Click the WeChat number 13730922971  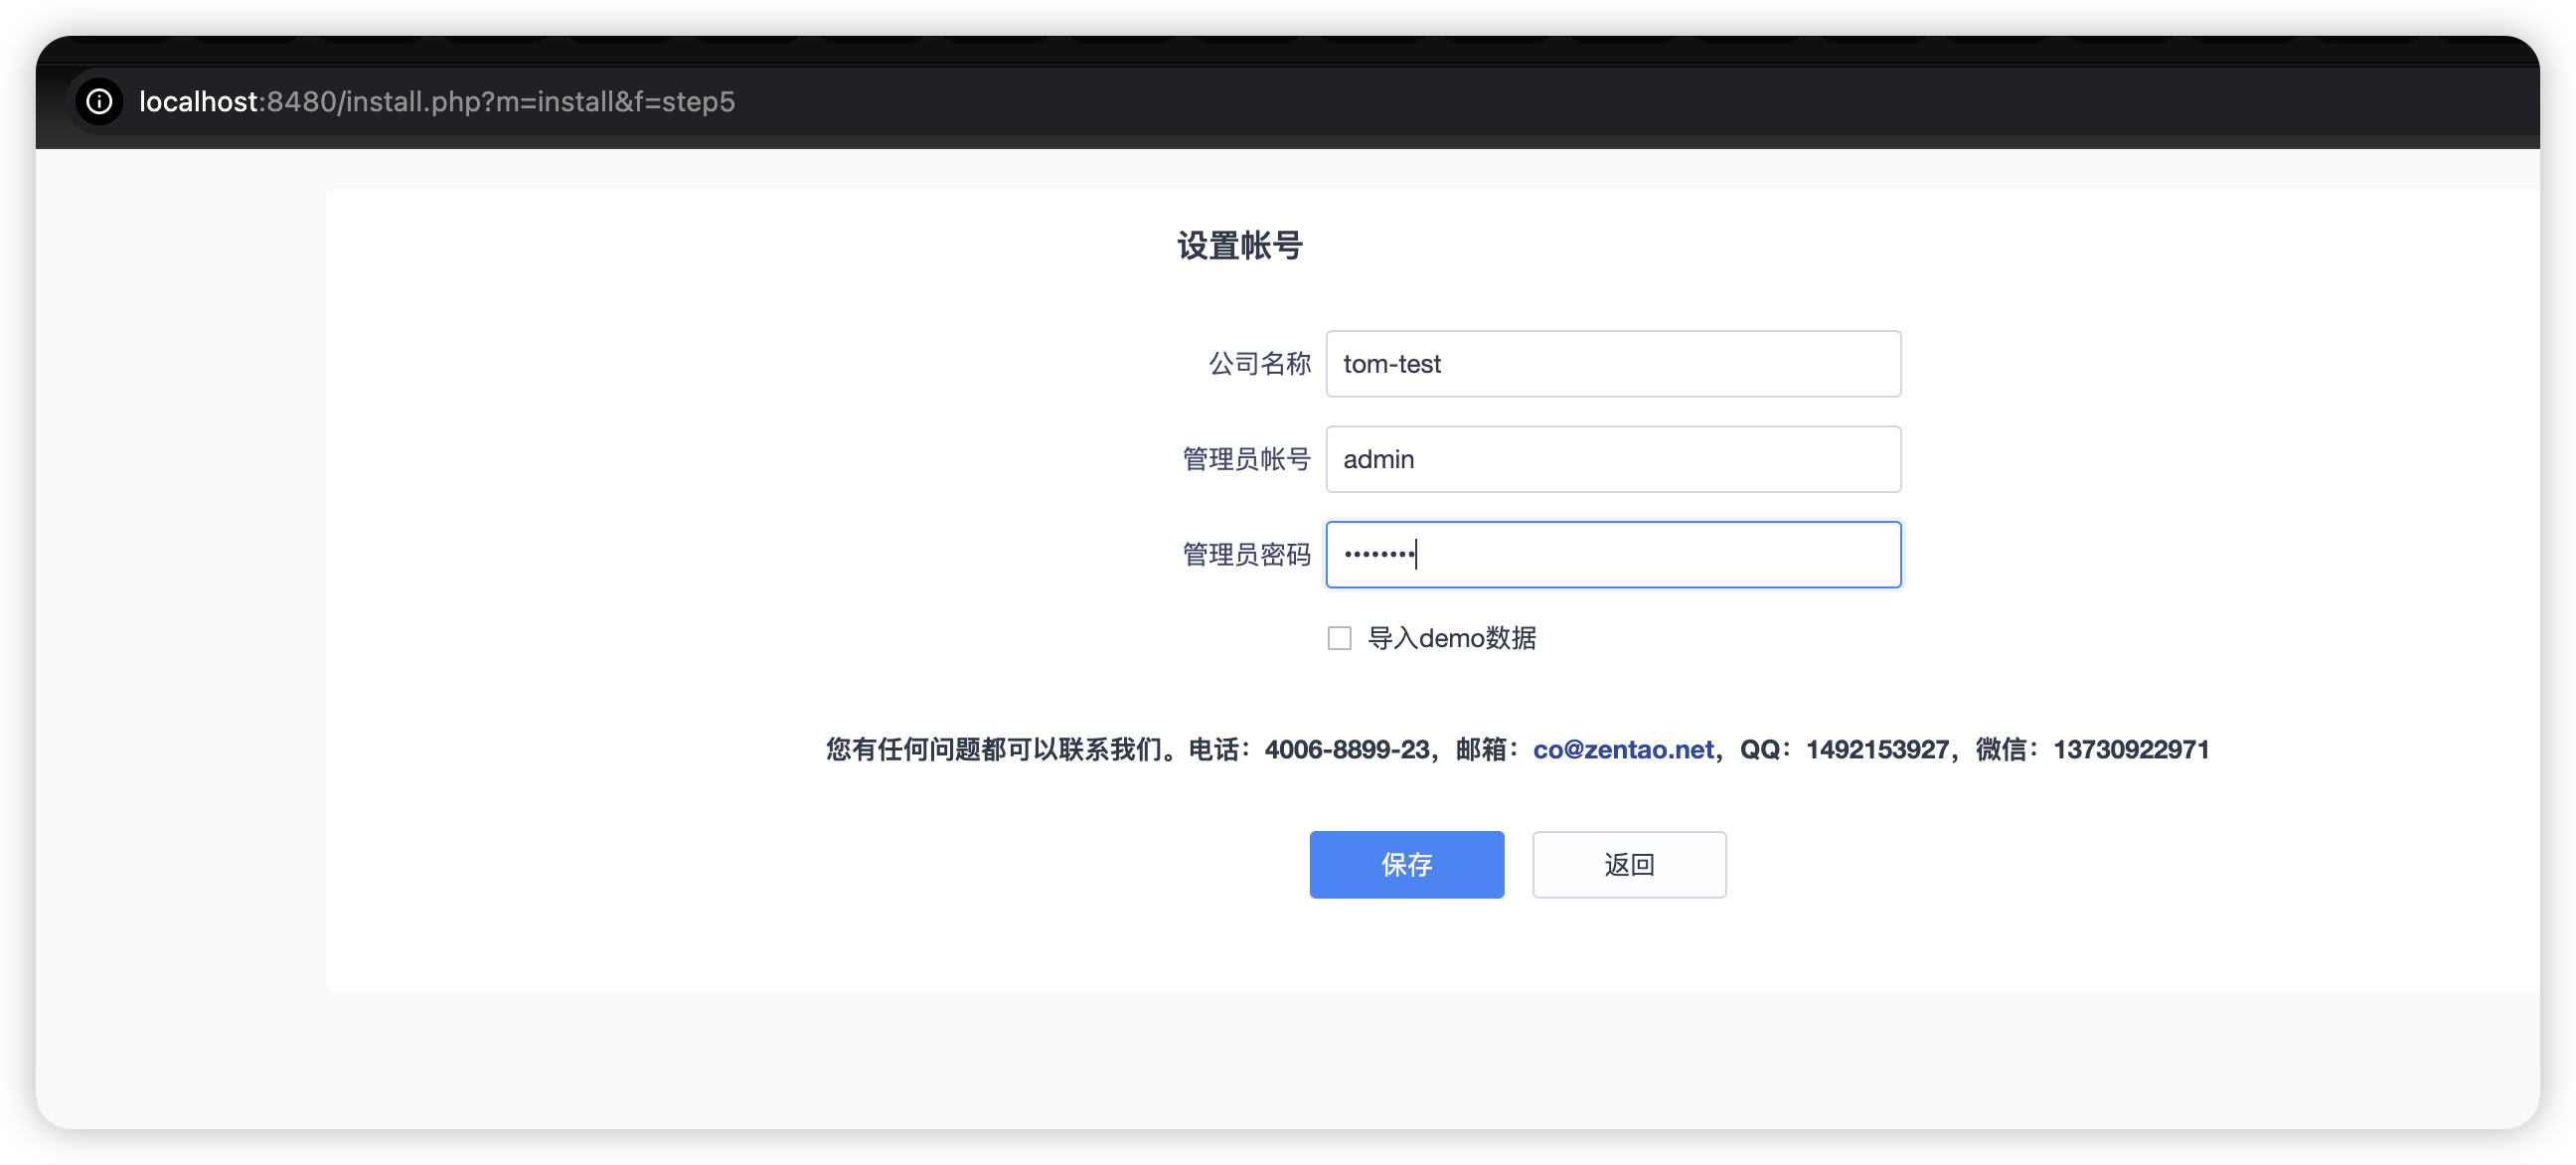(x=2130, y=749)
